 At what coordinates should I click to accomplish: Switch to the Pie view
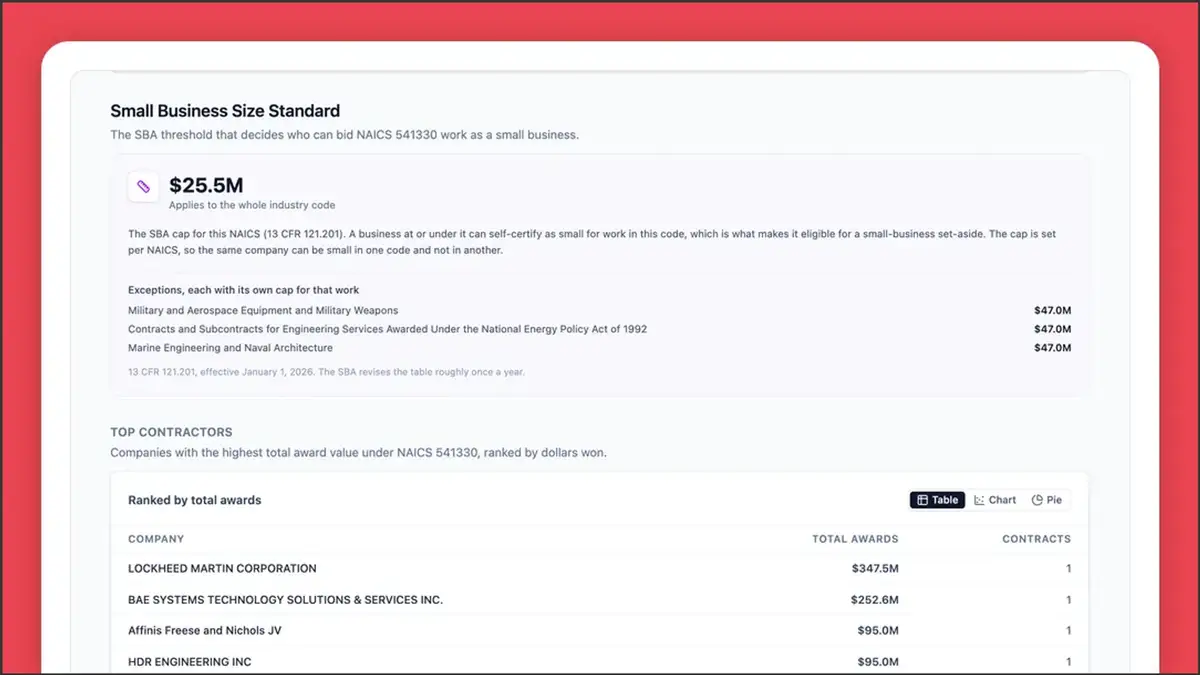1047,500
